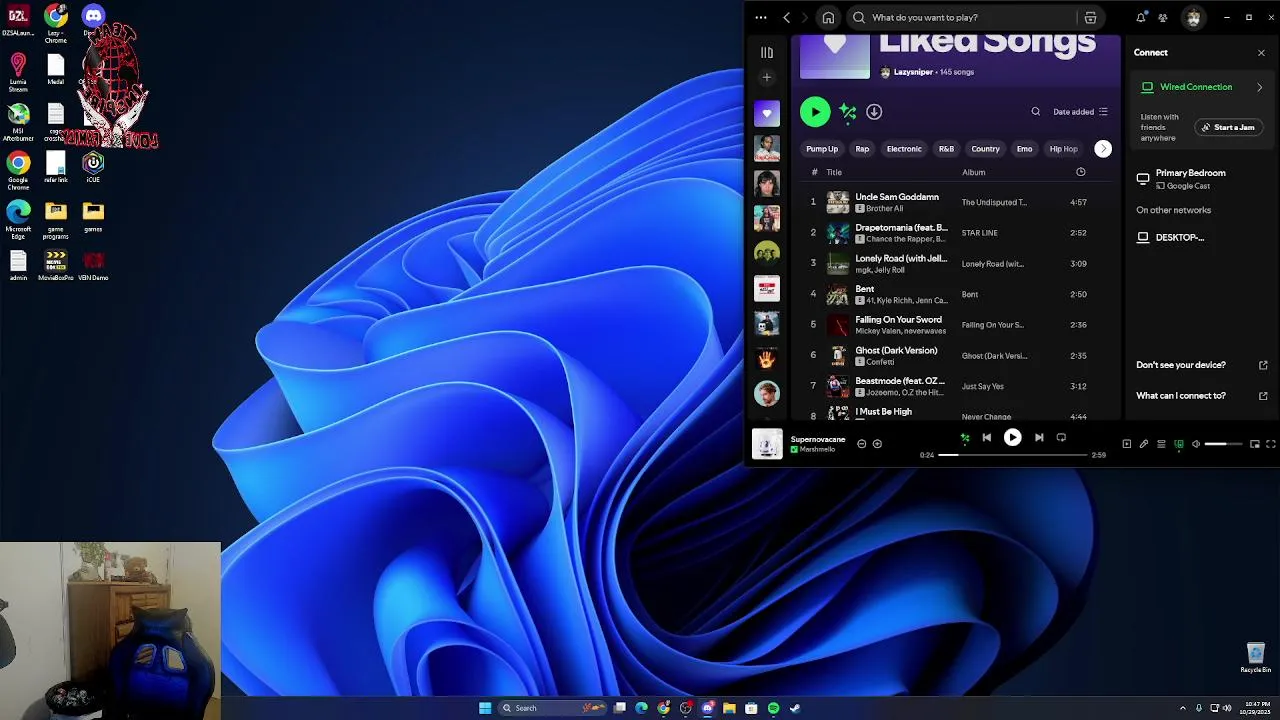Toggle shuffle in the player bar
The width and height of the screenshot is (1280, 720).
[x=965, y=437]
